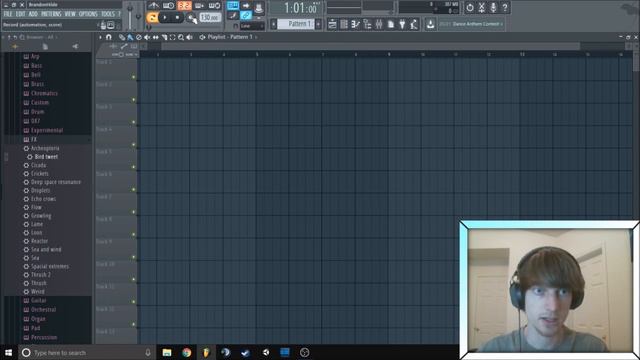Click the plus button right of Pattern 1

(318, 24)
